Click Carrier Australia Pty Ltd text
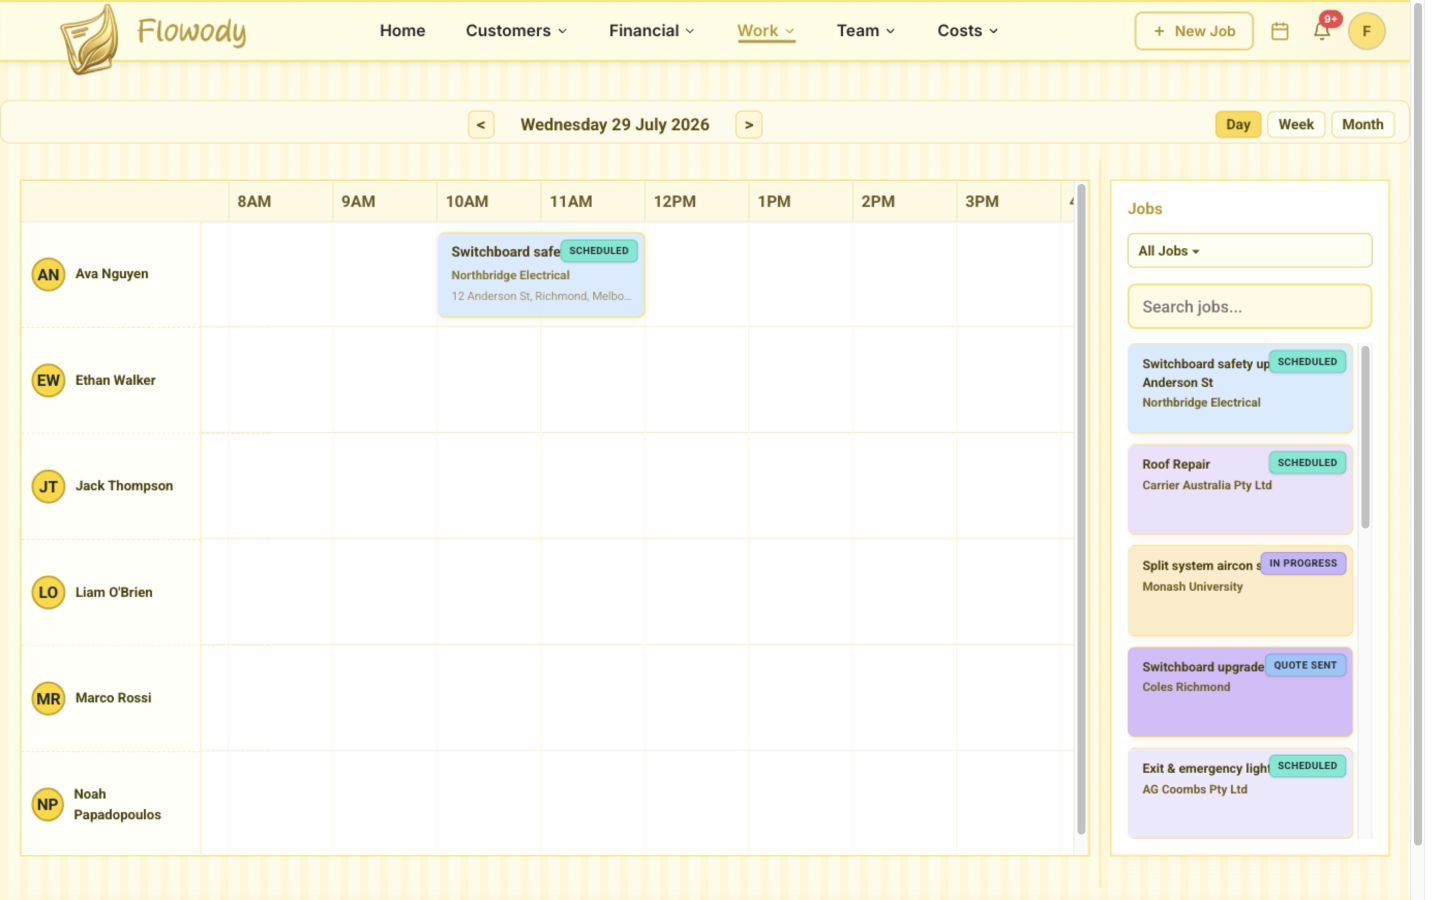This screenshot has width=1440, height=900. [x=1207, y=485]
